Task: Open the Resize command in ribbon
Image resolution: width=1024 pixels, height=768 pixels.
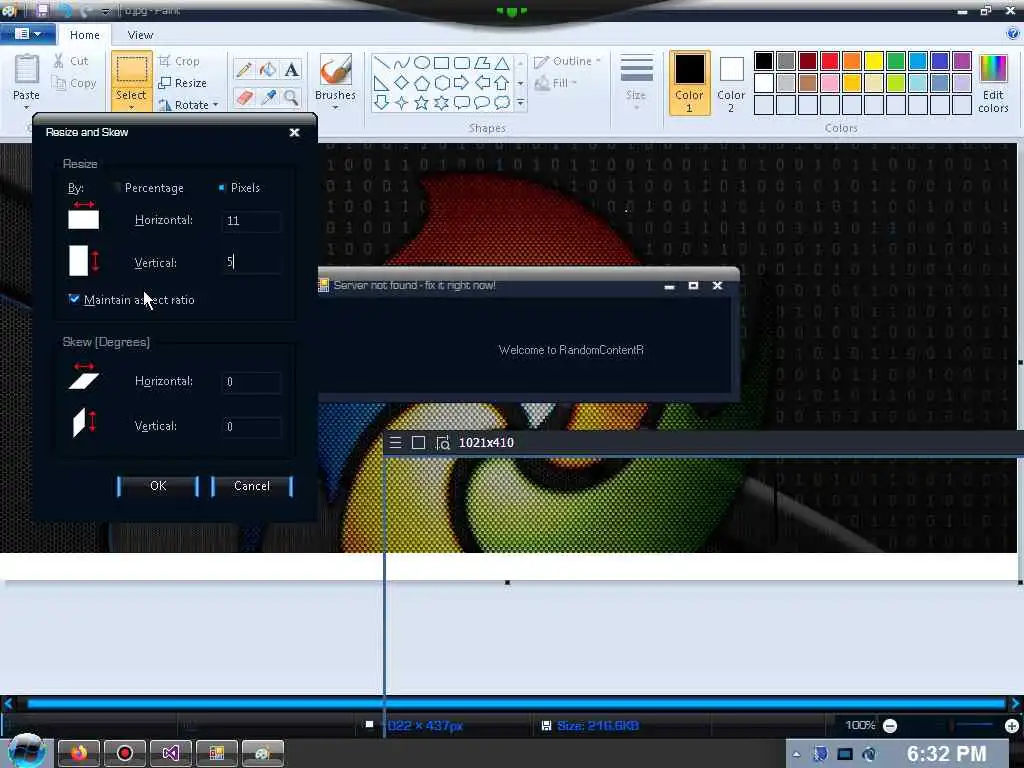Action: pyautogui.click(x=182, y=83)
